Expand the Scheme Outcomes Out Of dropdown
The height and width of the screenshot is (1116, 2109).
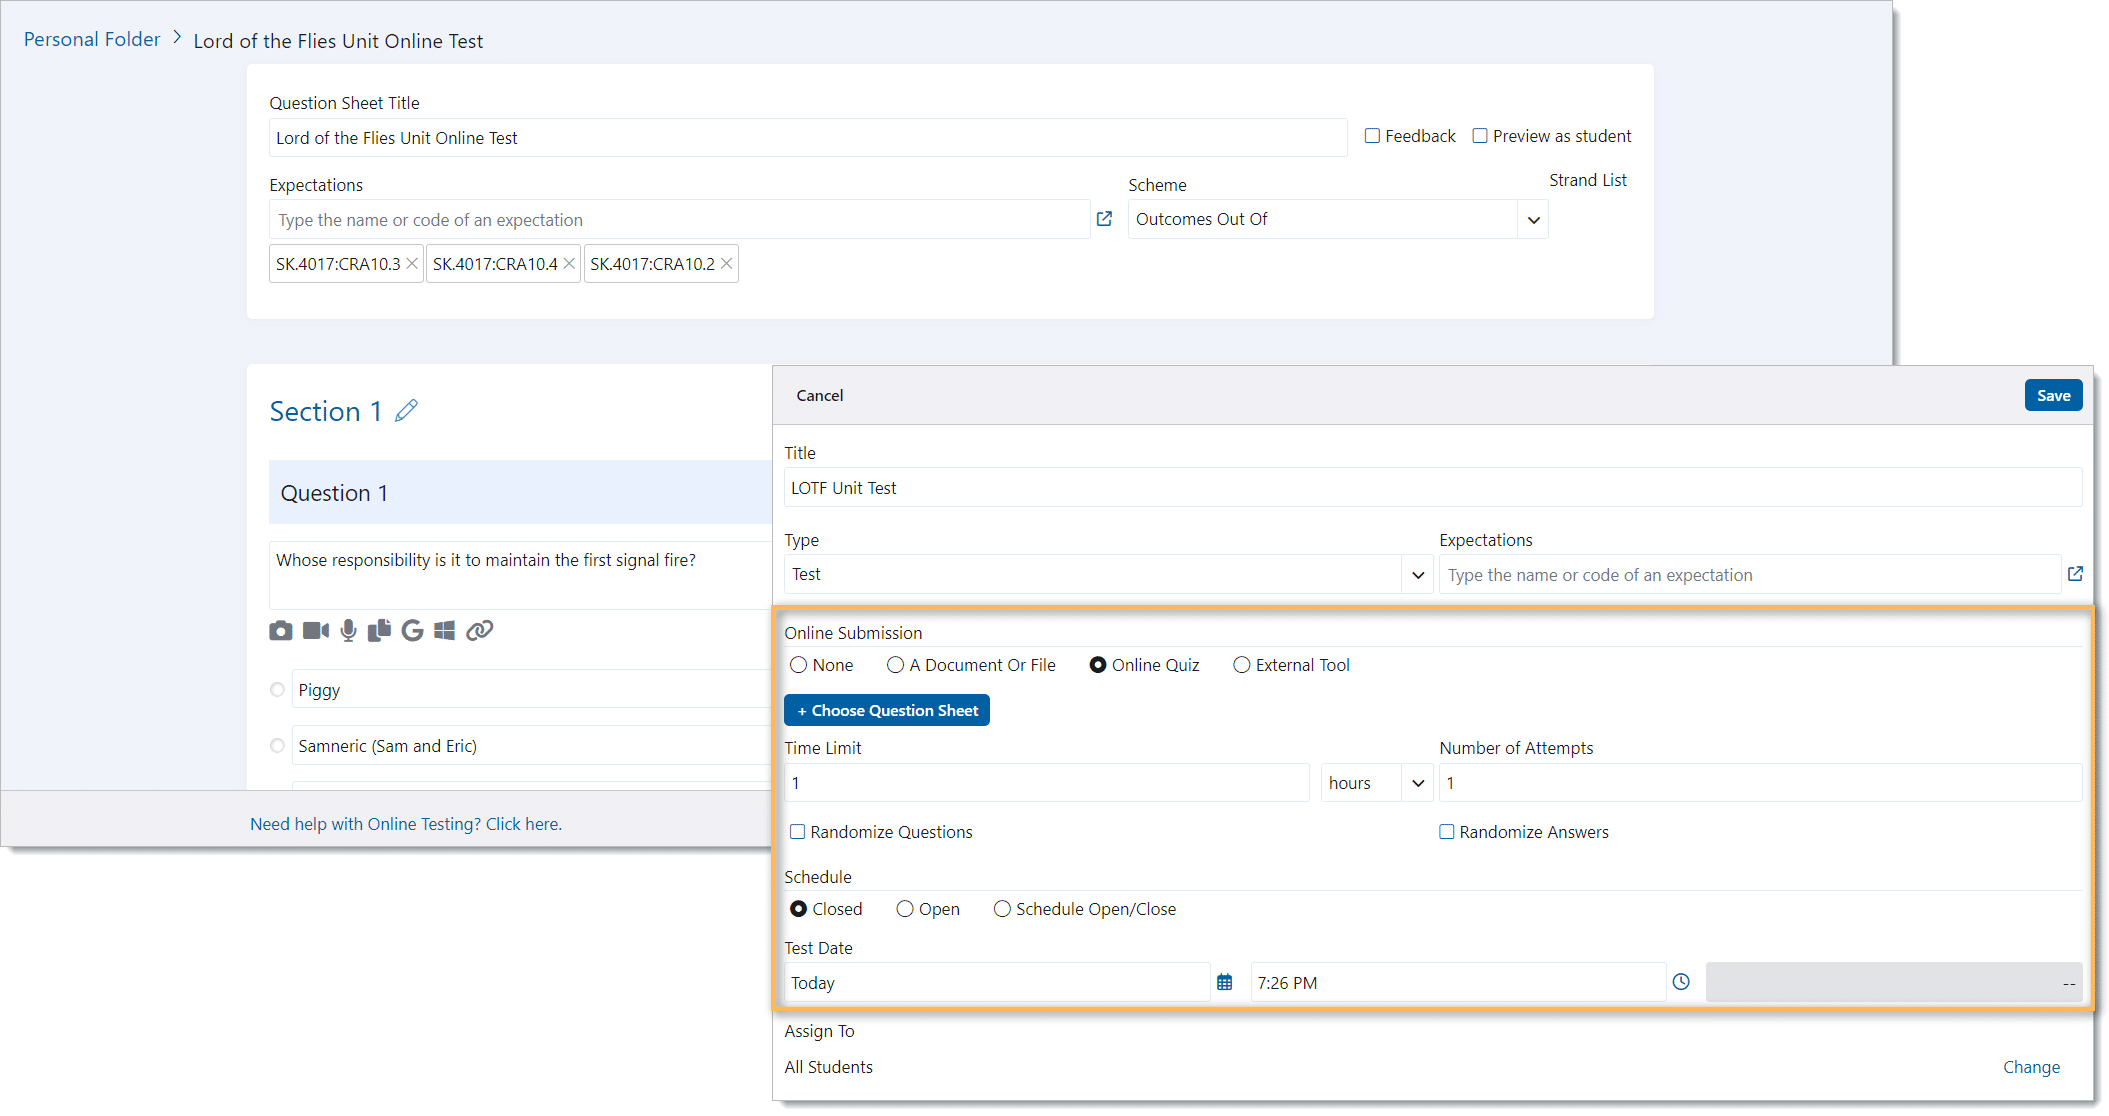click(x=1533, y=220)
